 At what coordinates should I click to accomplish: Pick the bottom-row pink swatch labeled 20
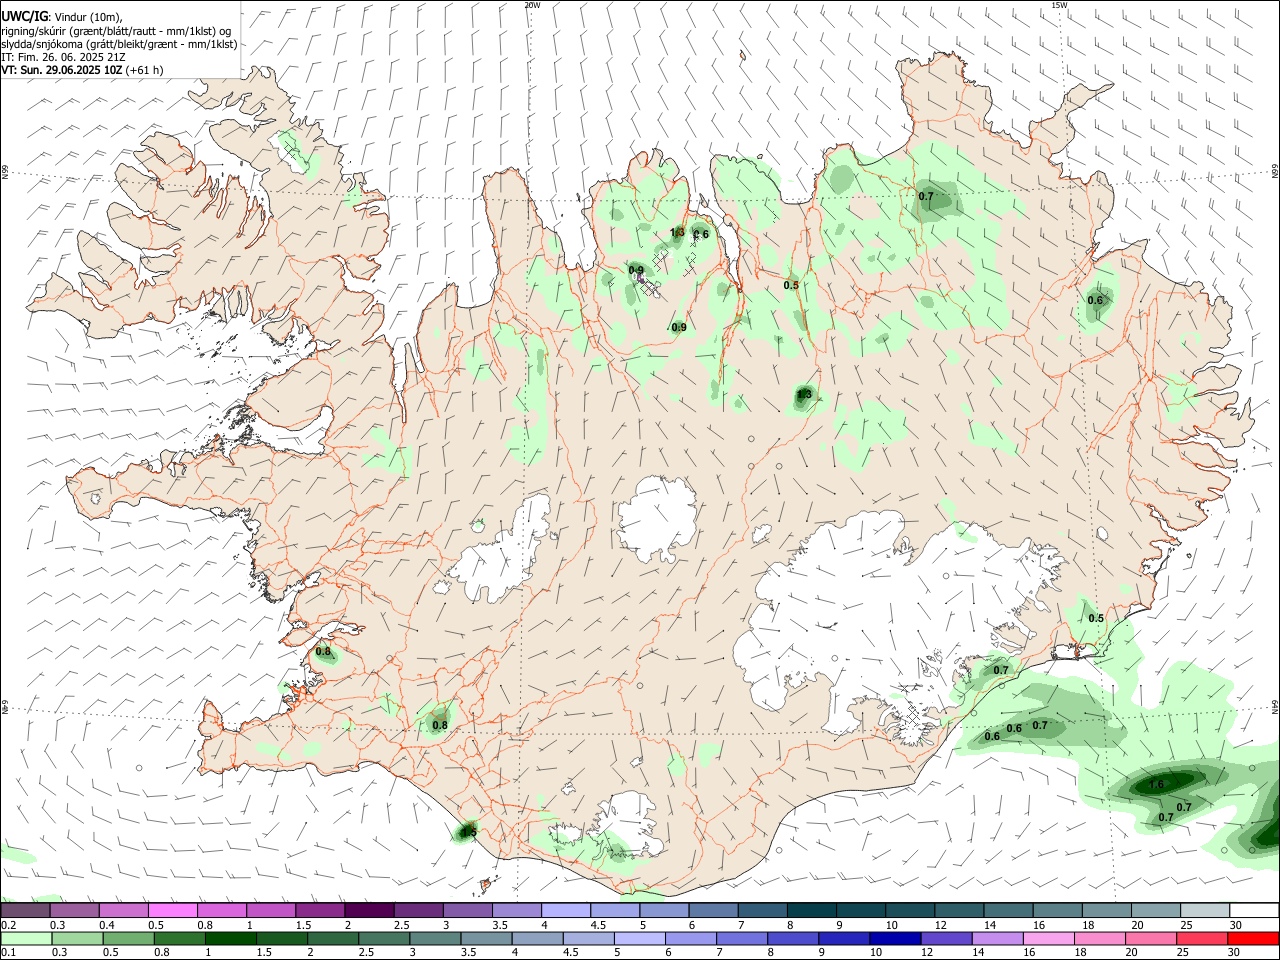(1149, 938)
